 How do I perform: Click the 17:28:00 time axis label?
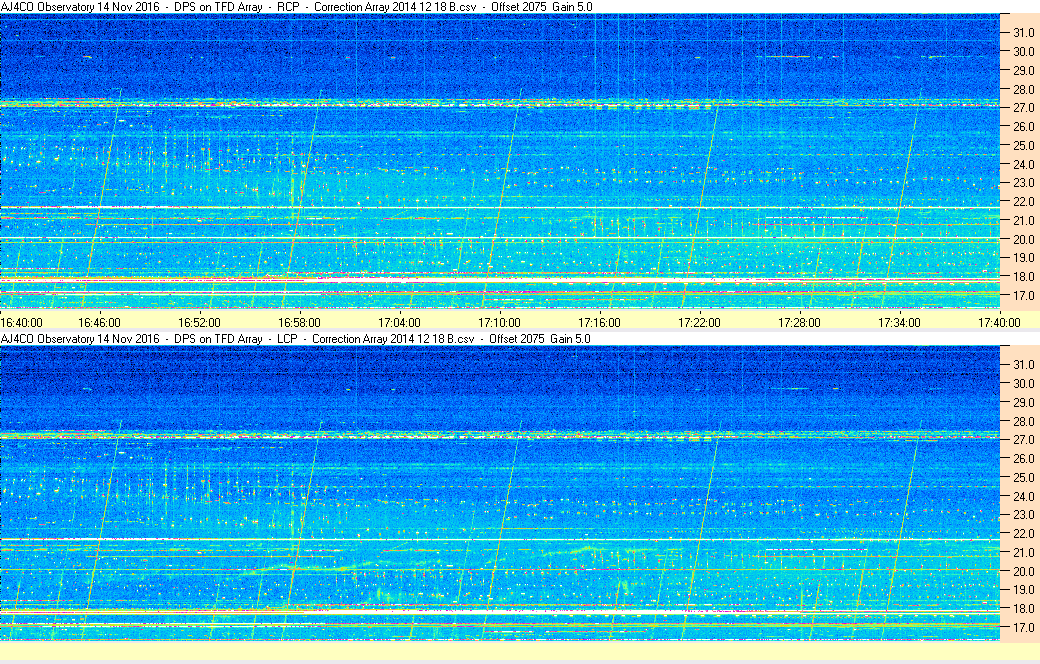tap(799, 323)
